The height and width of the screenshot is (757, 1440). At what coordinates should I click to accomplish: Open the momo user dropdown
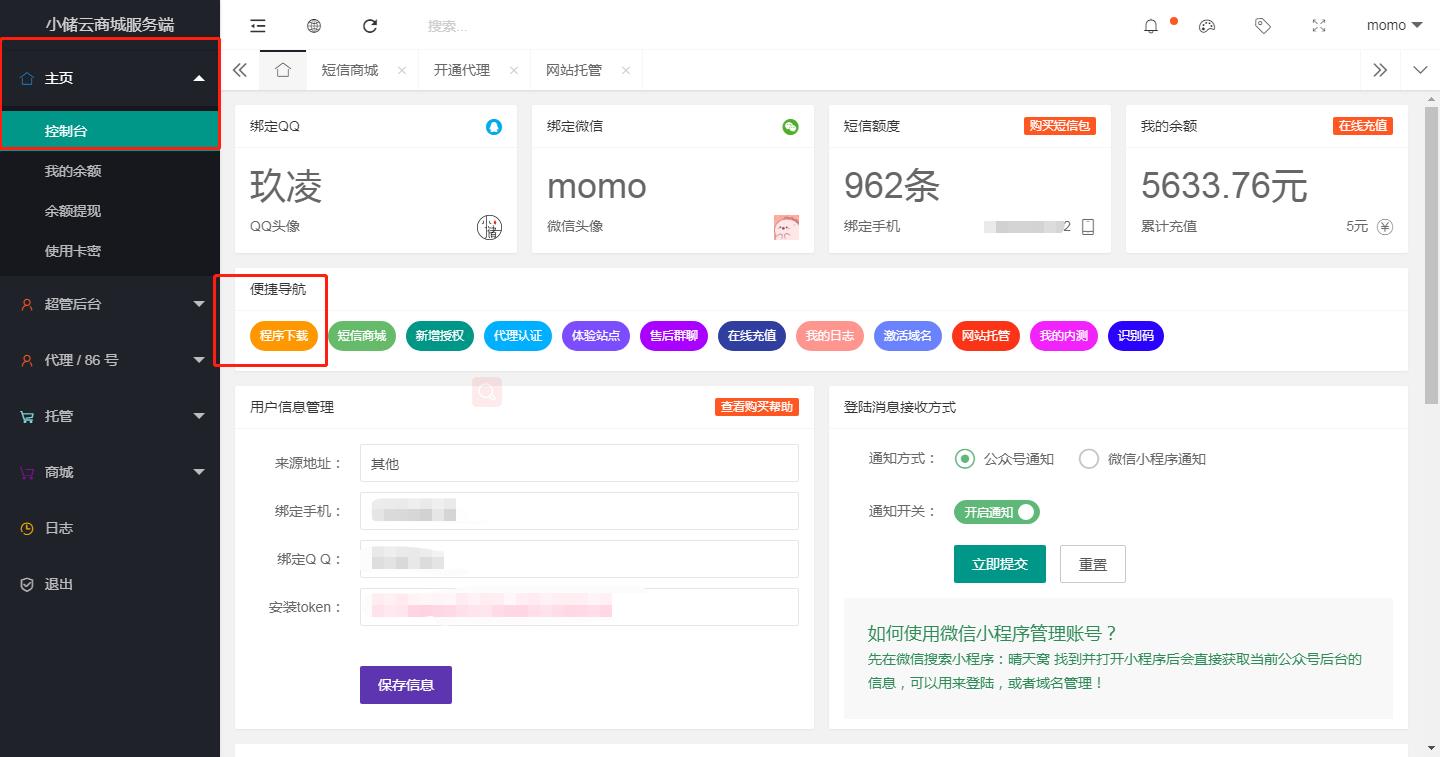click(x=1394, y=26)
